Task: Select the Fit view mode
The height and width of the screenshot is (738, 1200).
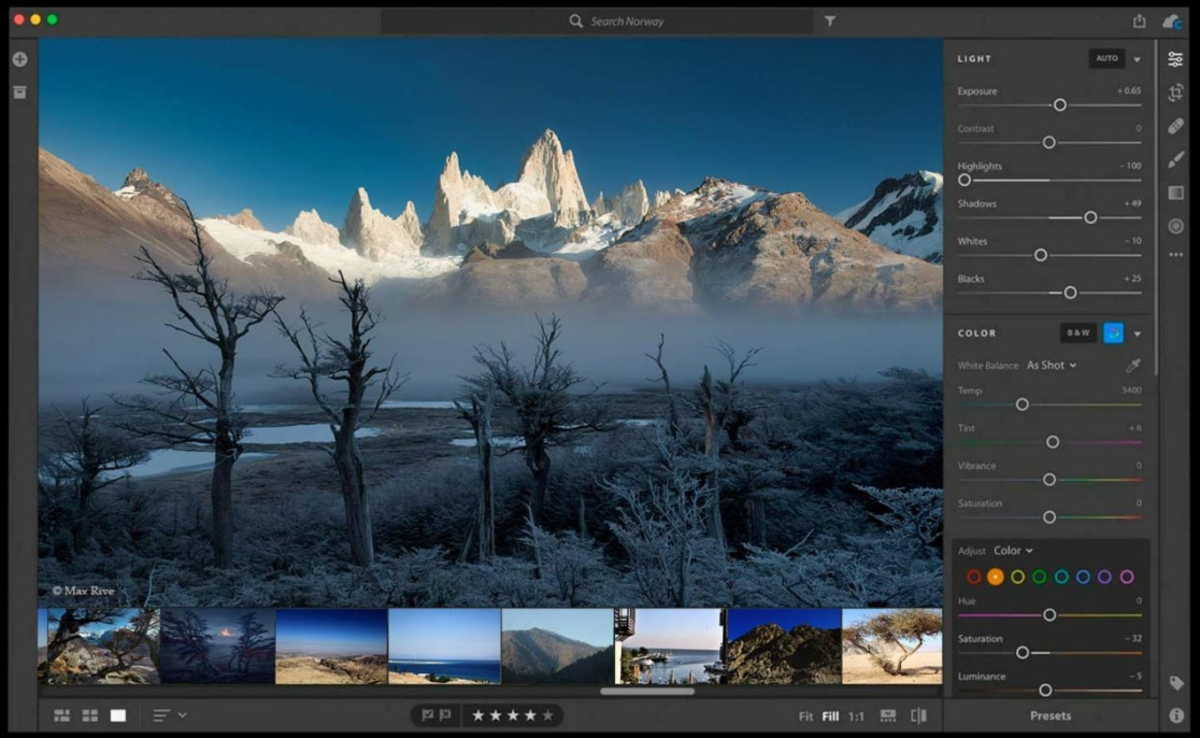Action: point(806,715)
